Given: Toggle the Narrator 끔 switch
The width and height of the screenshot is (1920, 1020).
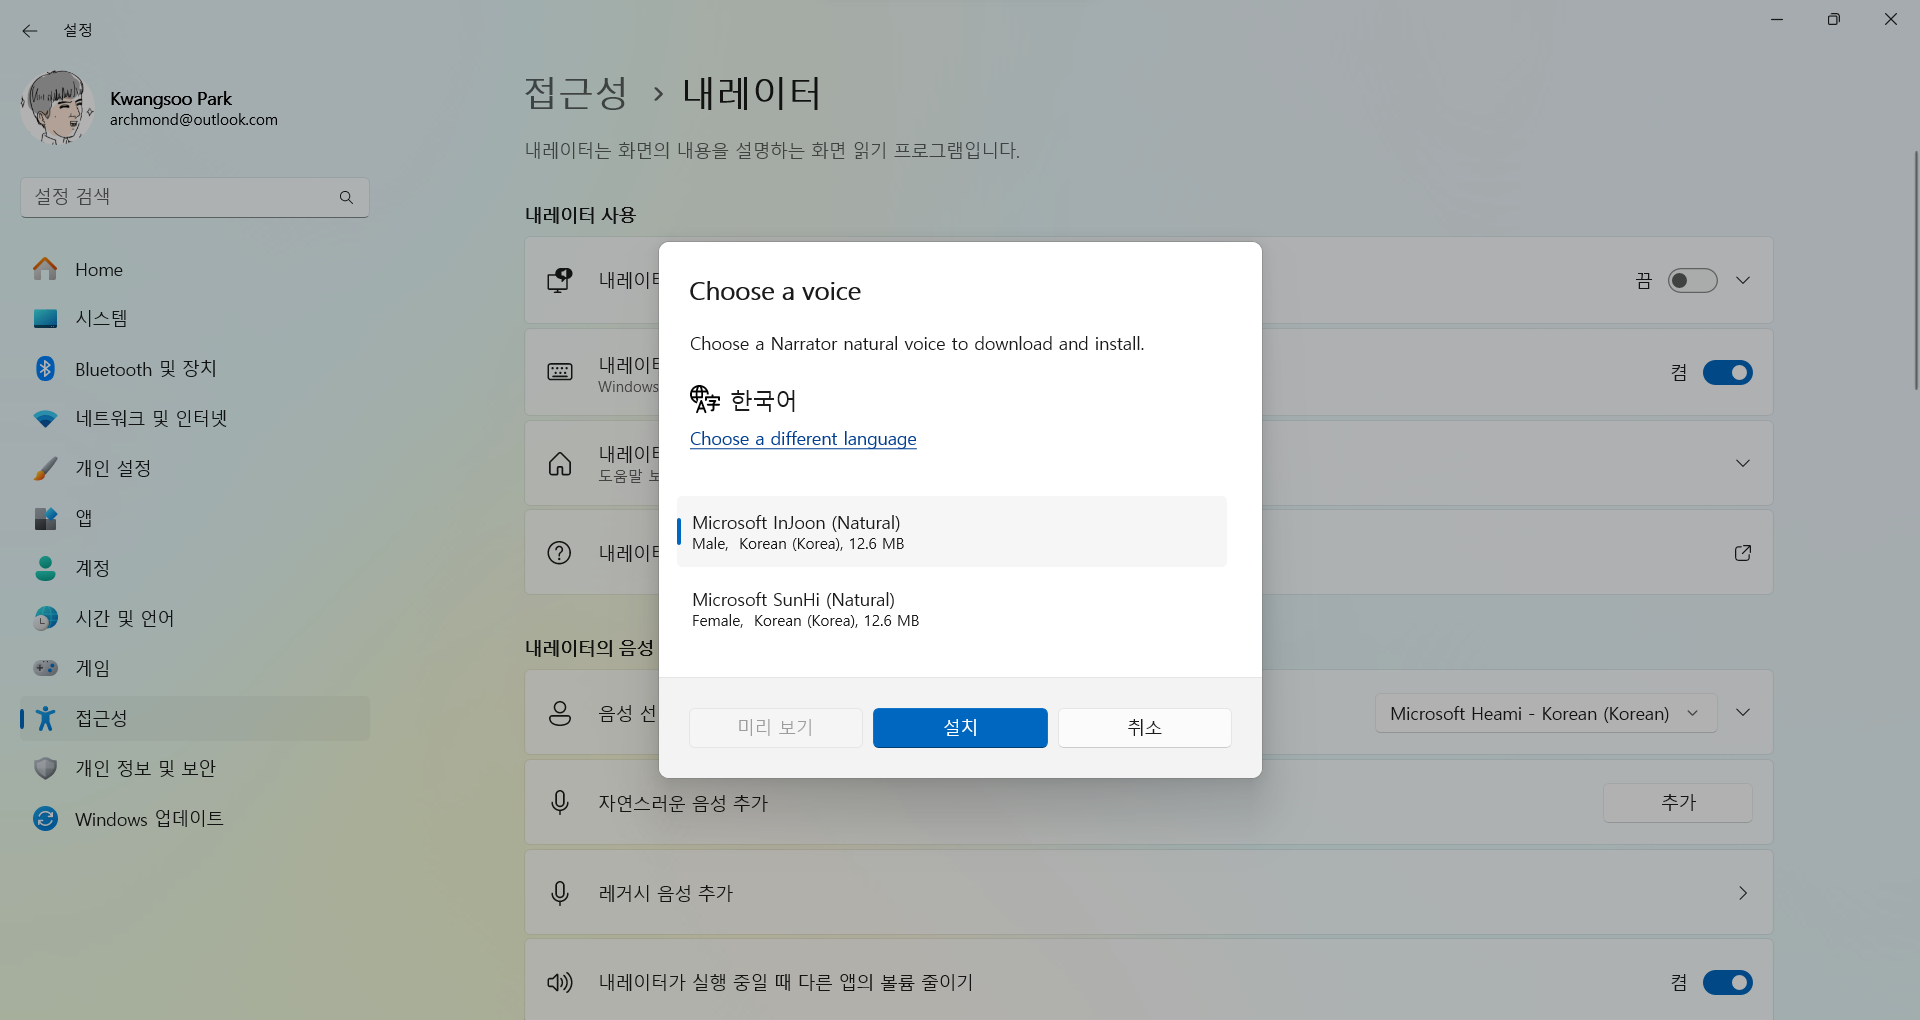Looking at the screenshot, I should point(1692,281).
